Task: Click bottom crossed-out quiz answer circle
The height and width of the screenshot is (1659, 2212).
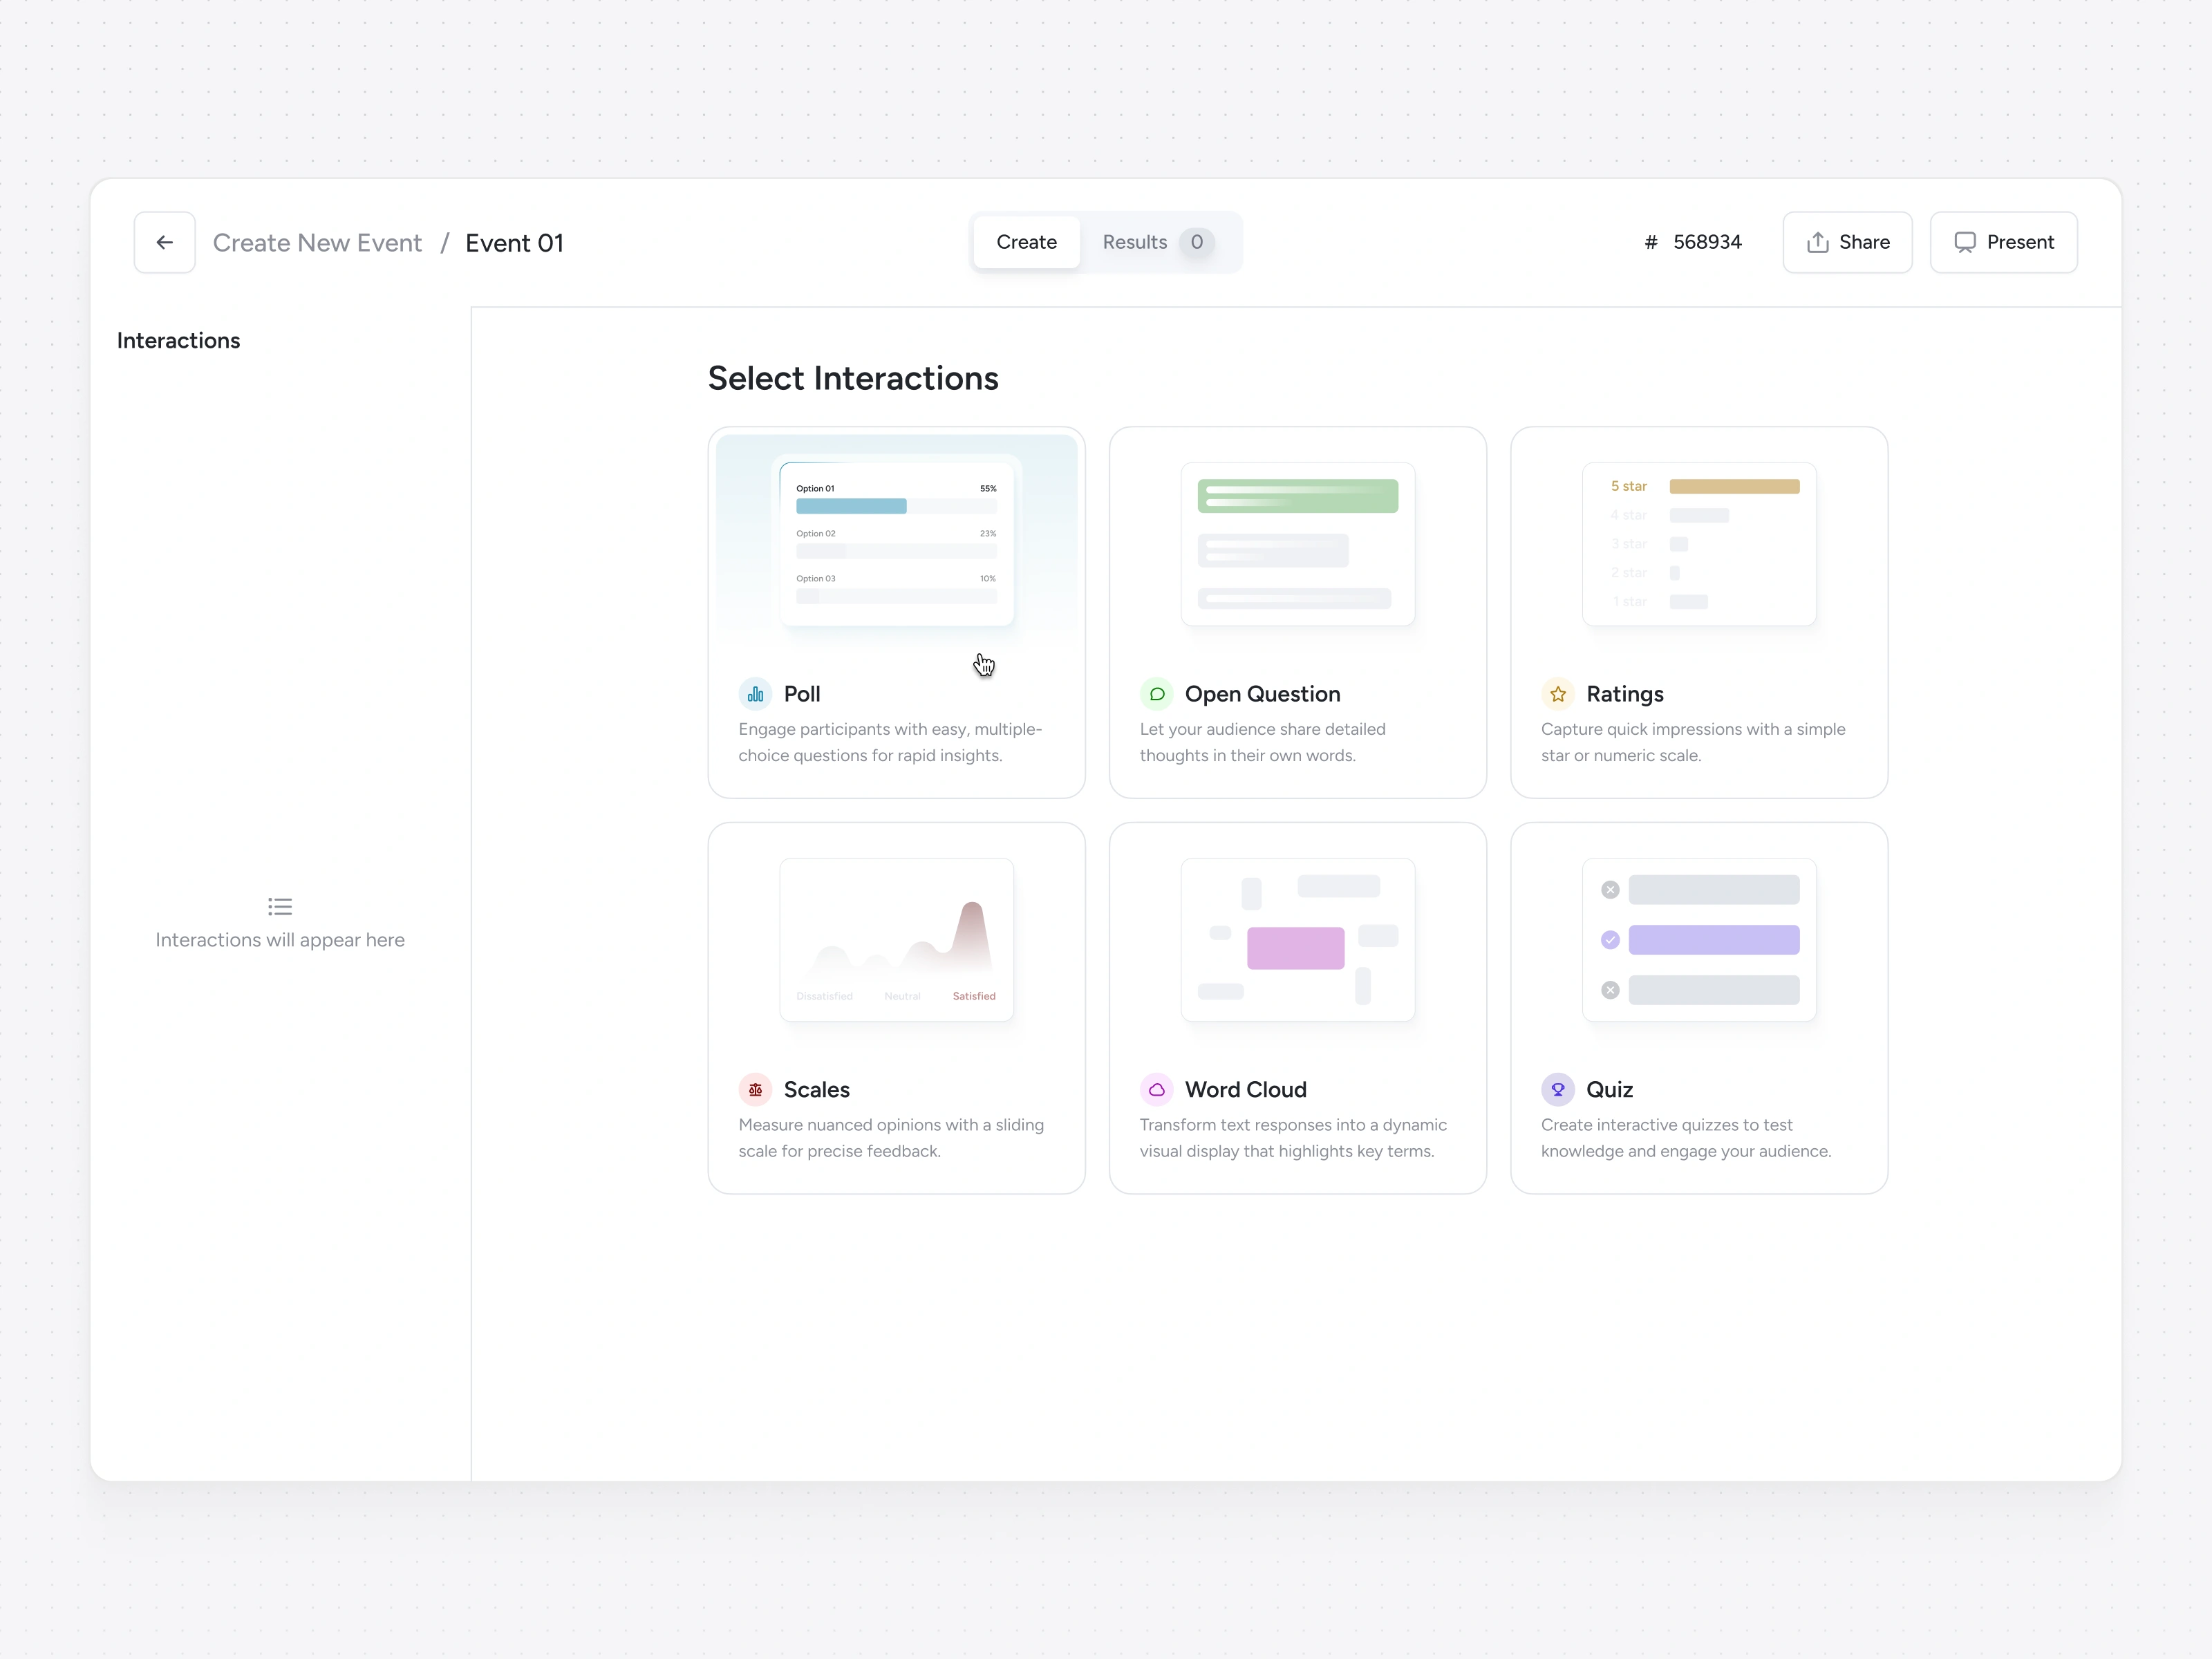Action: click(1610, 990)
